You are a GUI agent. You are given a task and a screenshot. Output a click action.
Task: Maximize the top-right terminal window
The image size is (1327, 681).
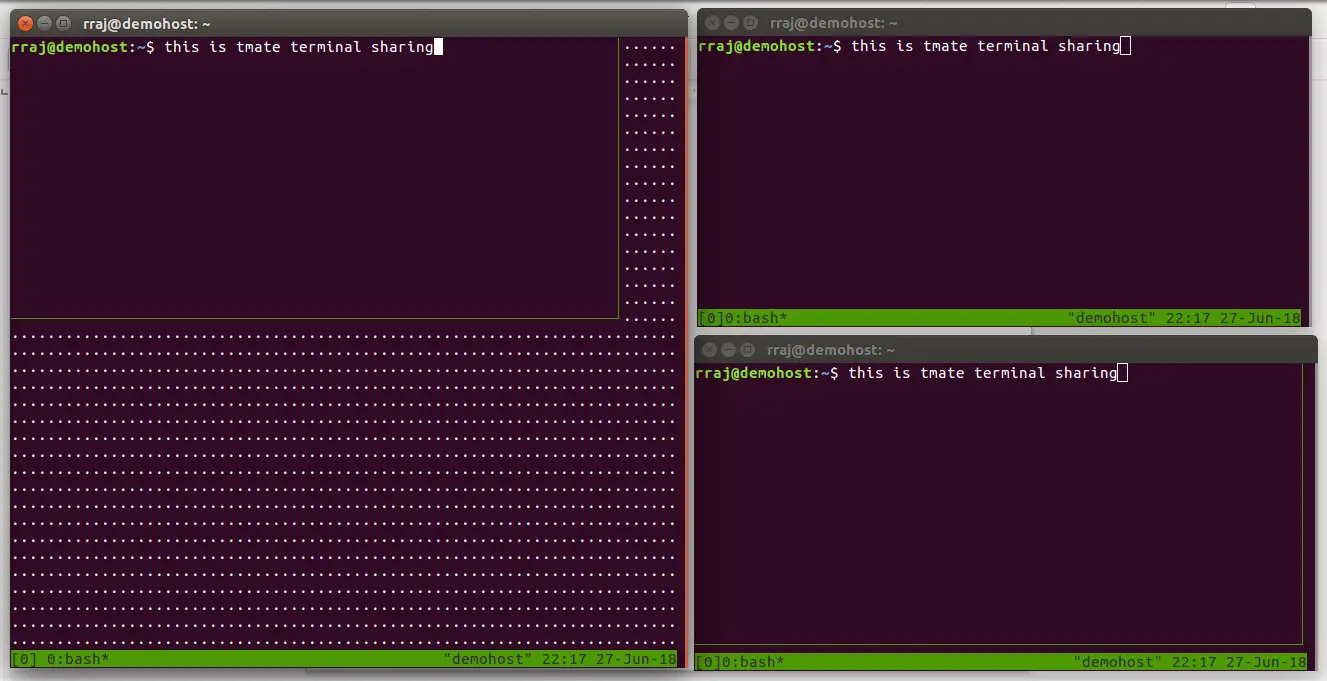point(749,22)
